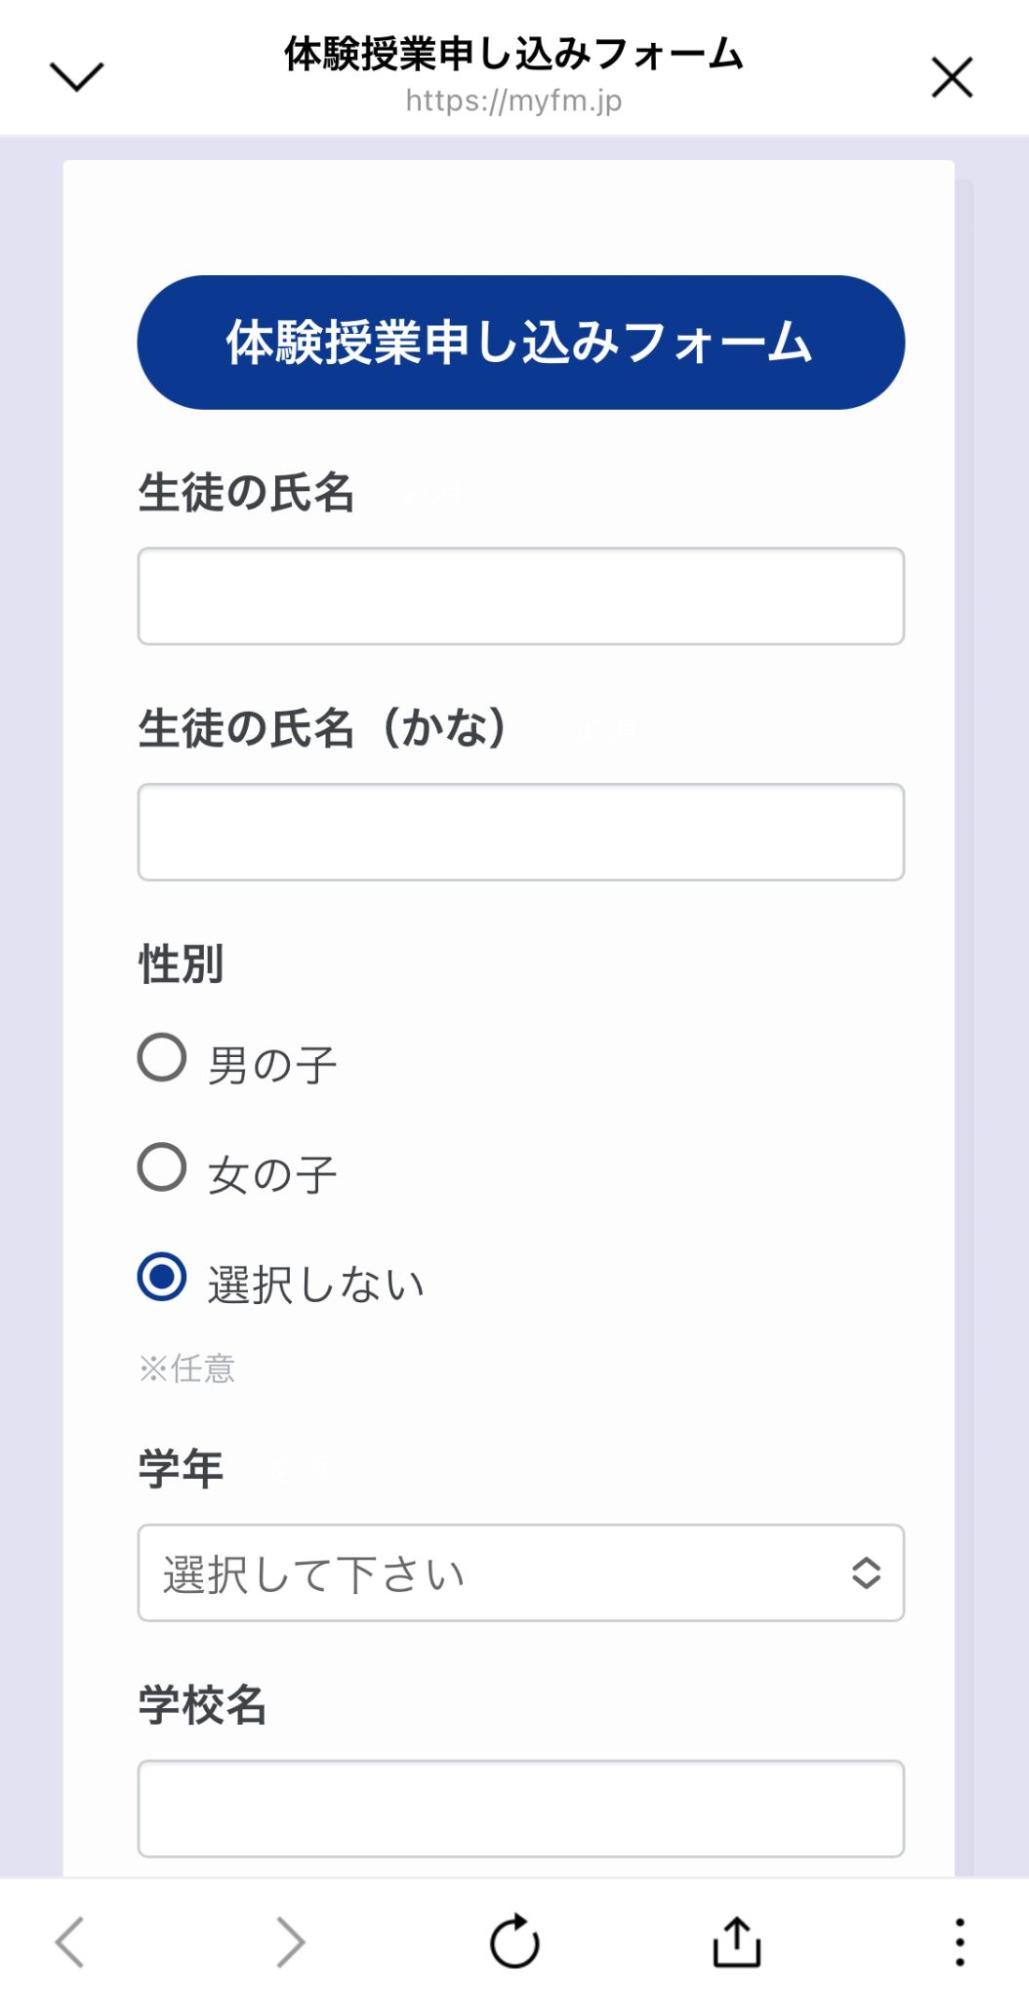Tap the reload icon to refresh the page

(x=515, y=1941)
